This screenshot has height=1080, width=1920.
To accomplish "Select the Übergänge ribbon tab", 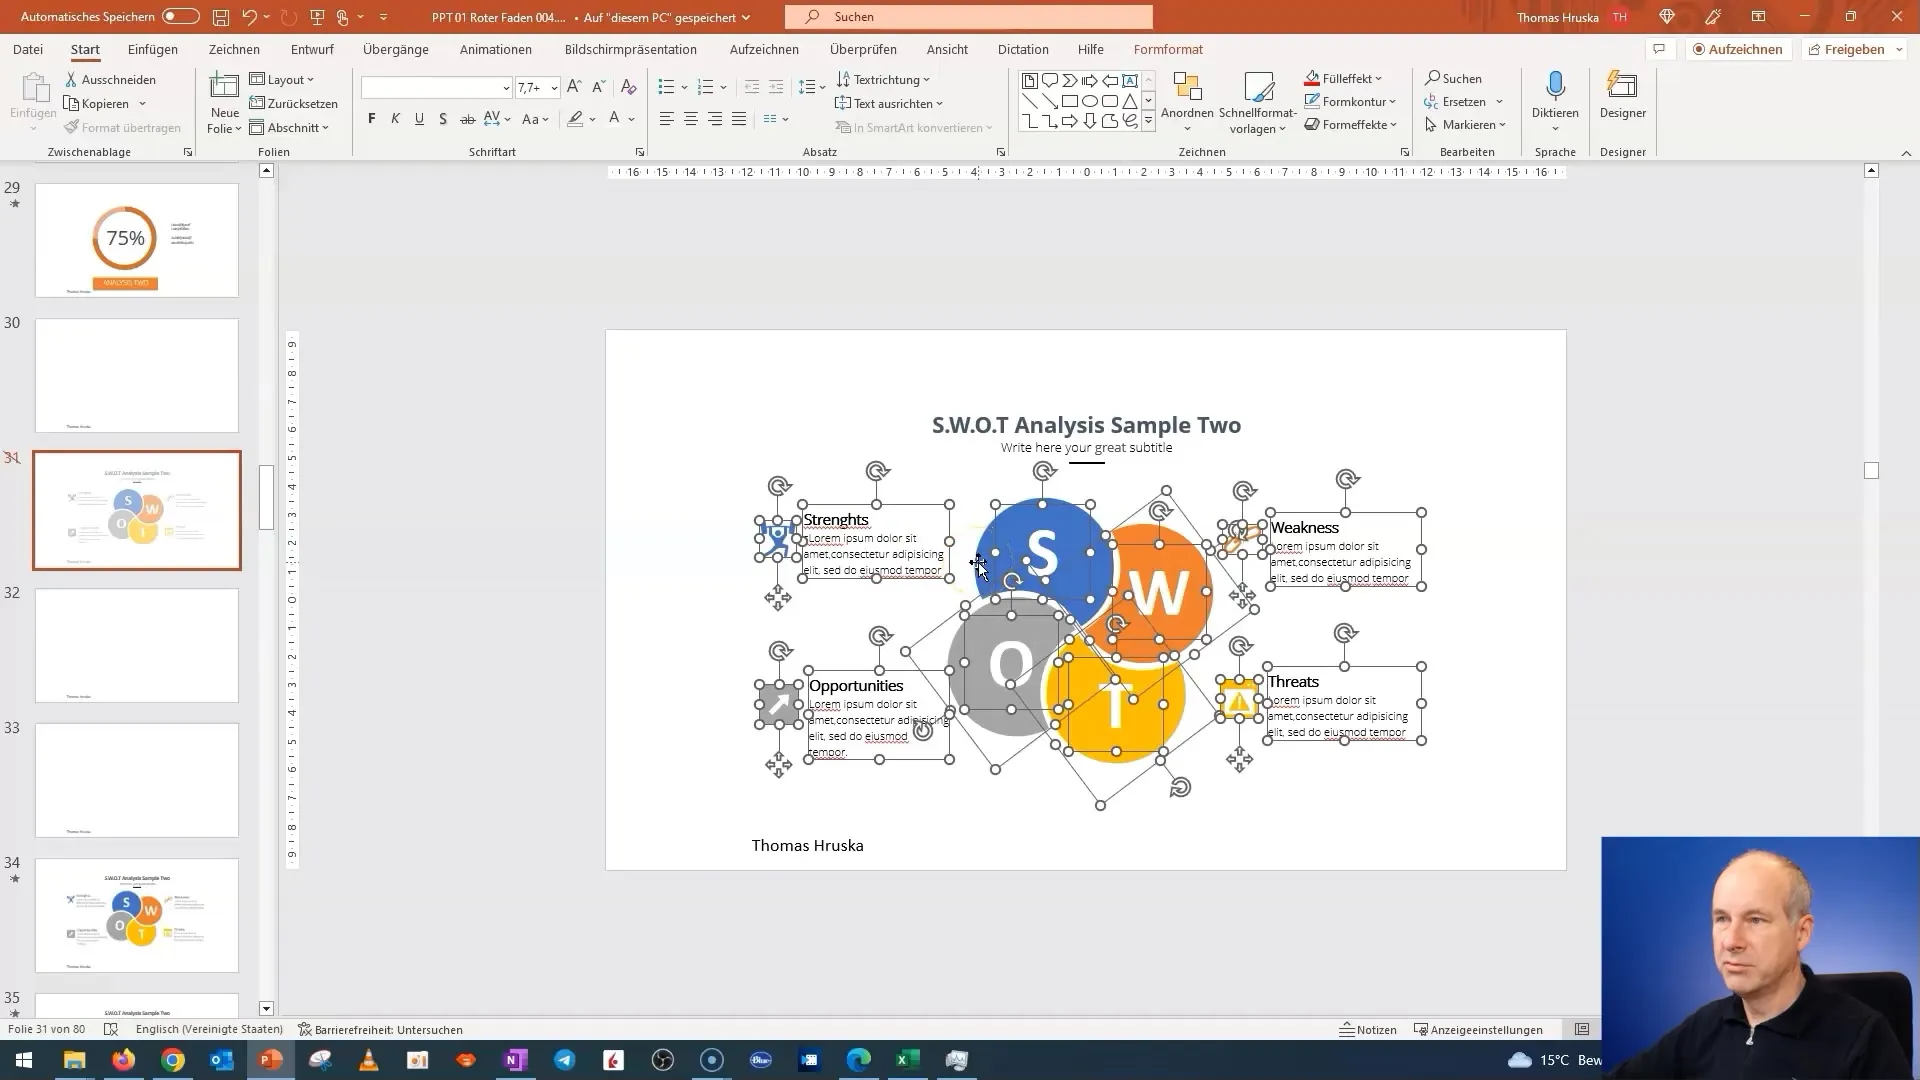I will tap(396, 49).
